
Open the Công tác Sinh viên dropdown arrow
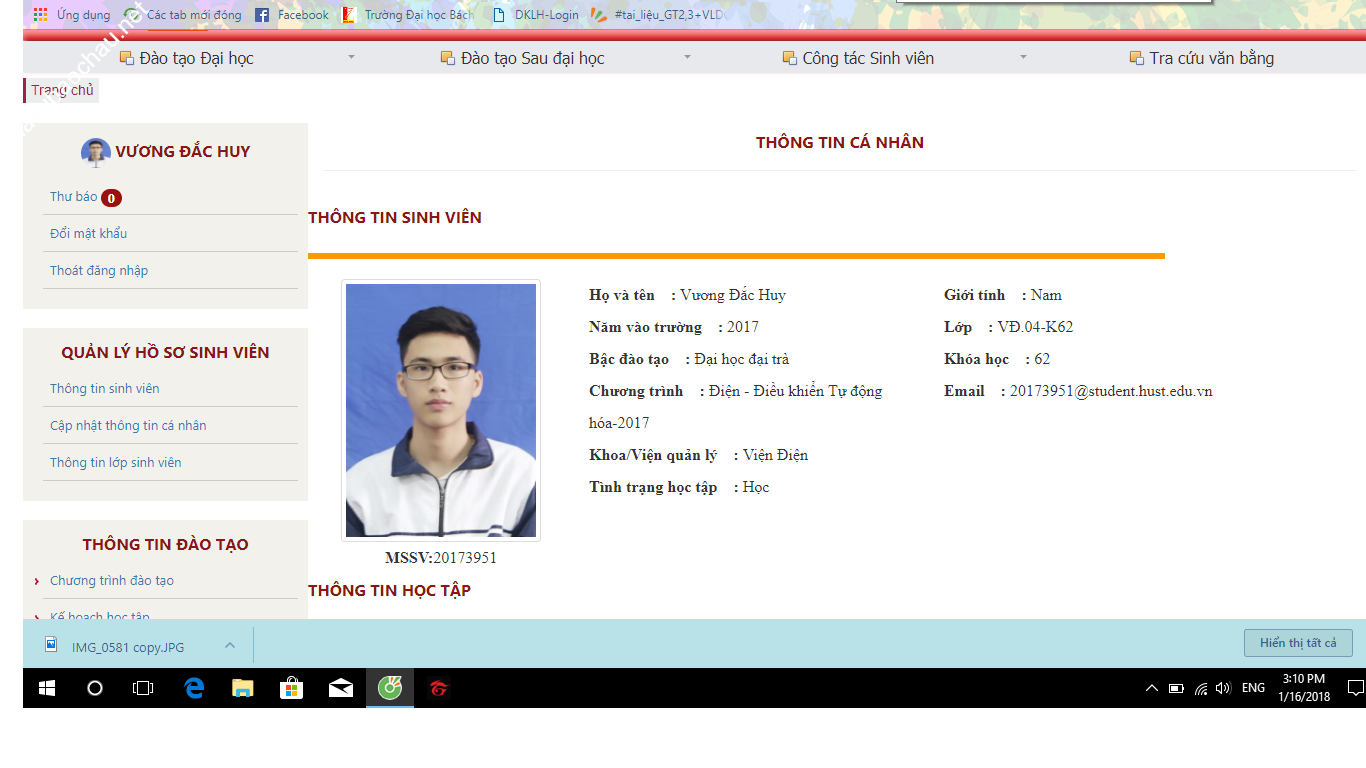(x=1023, y=58)
